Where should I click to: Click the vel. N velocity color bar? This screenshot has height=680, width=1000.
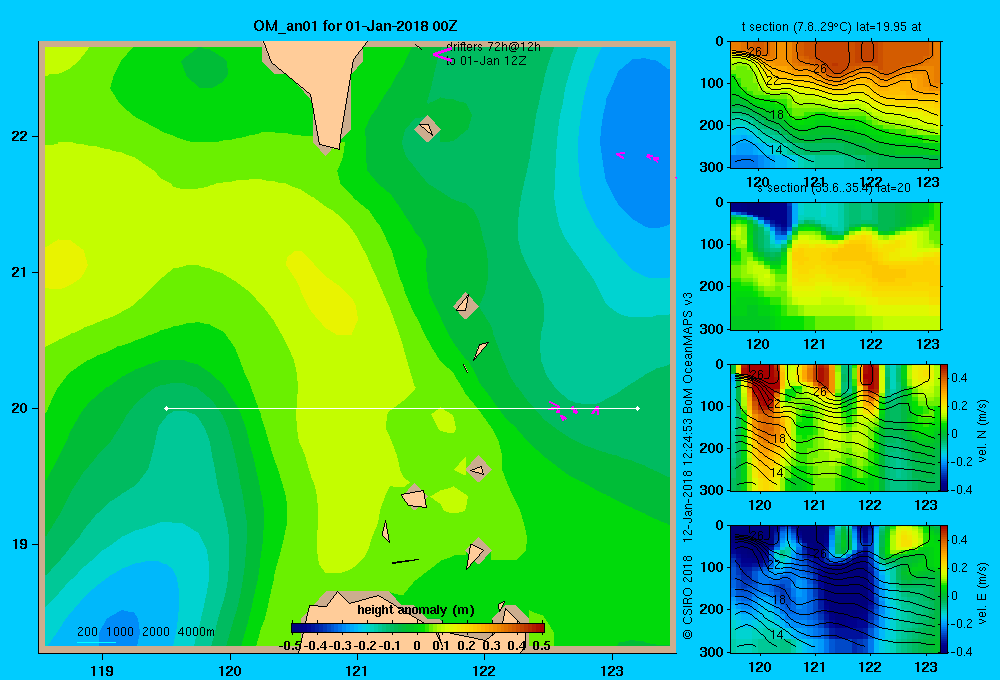click(x=944, y=427)
